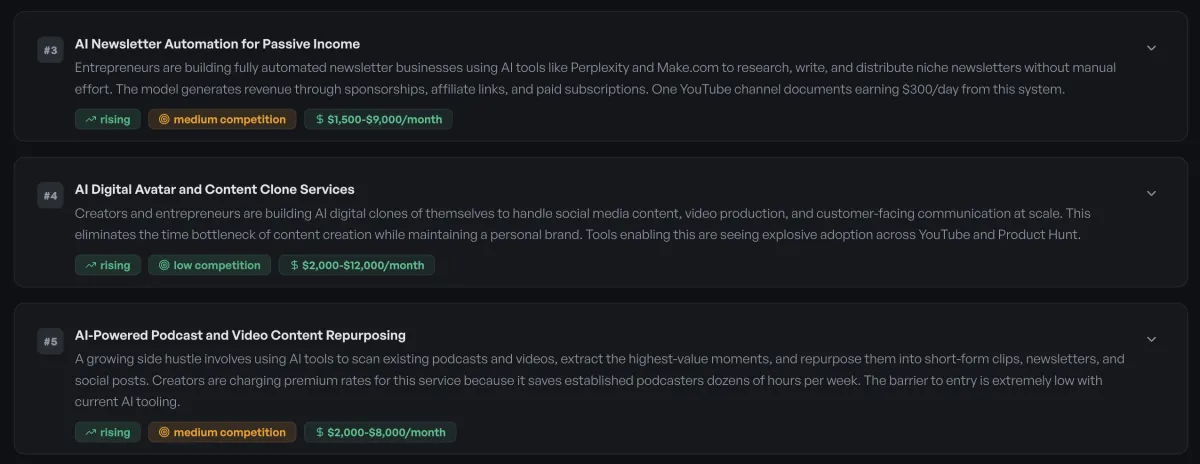
Task: Click the #4 rank badge
Action: (x=51, y=196)
